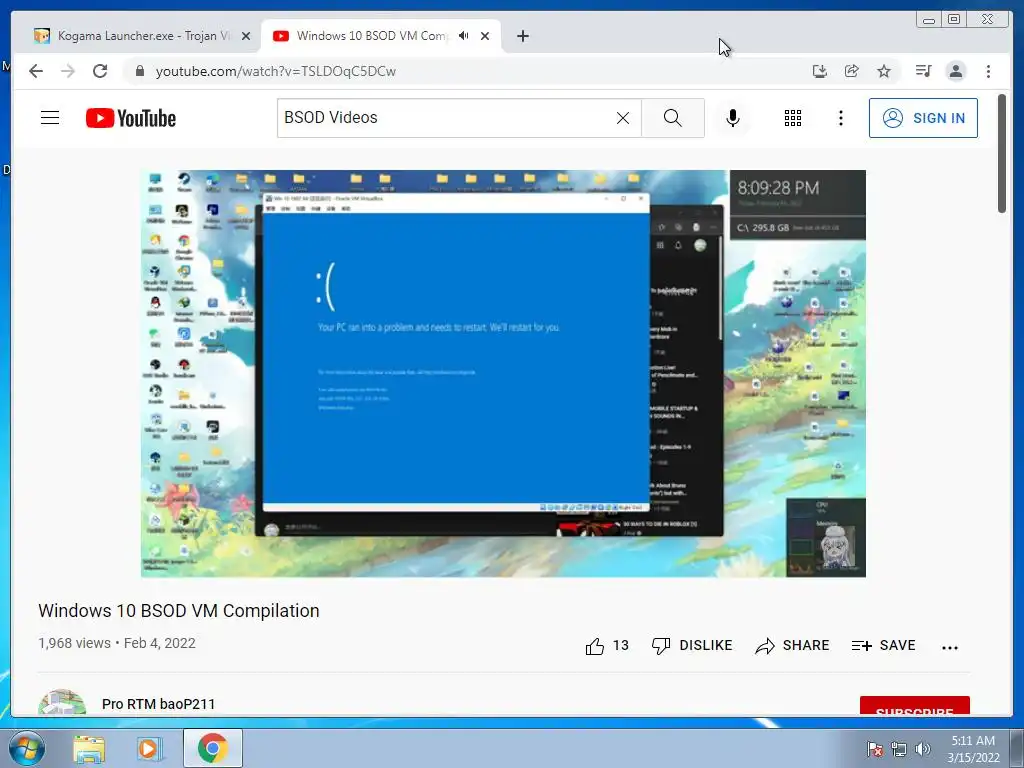This screenshot has height=768, width=1024.
Task: Click the video player to pause
Action: coord(503,374)
